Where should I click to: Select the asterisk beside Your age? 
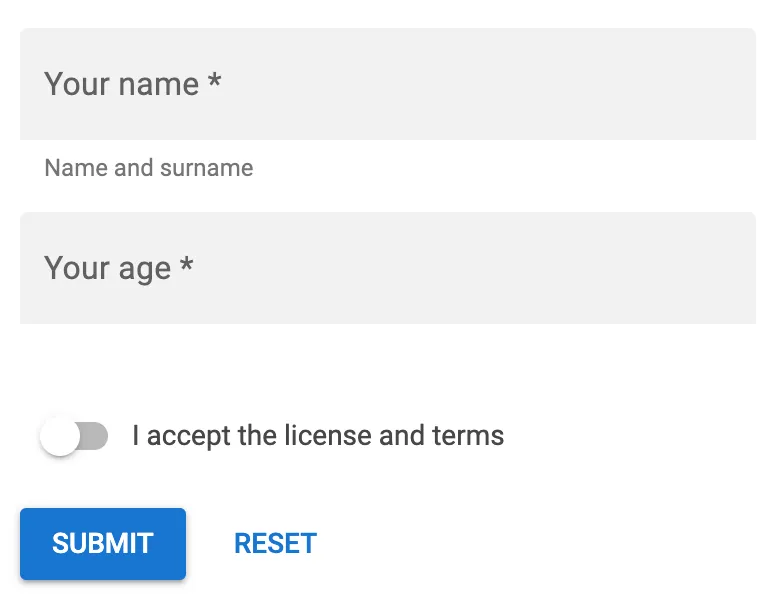186,266
